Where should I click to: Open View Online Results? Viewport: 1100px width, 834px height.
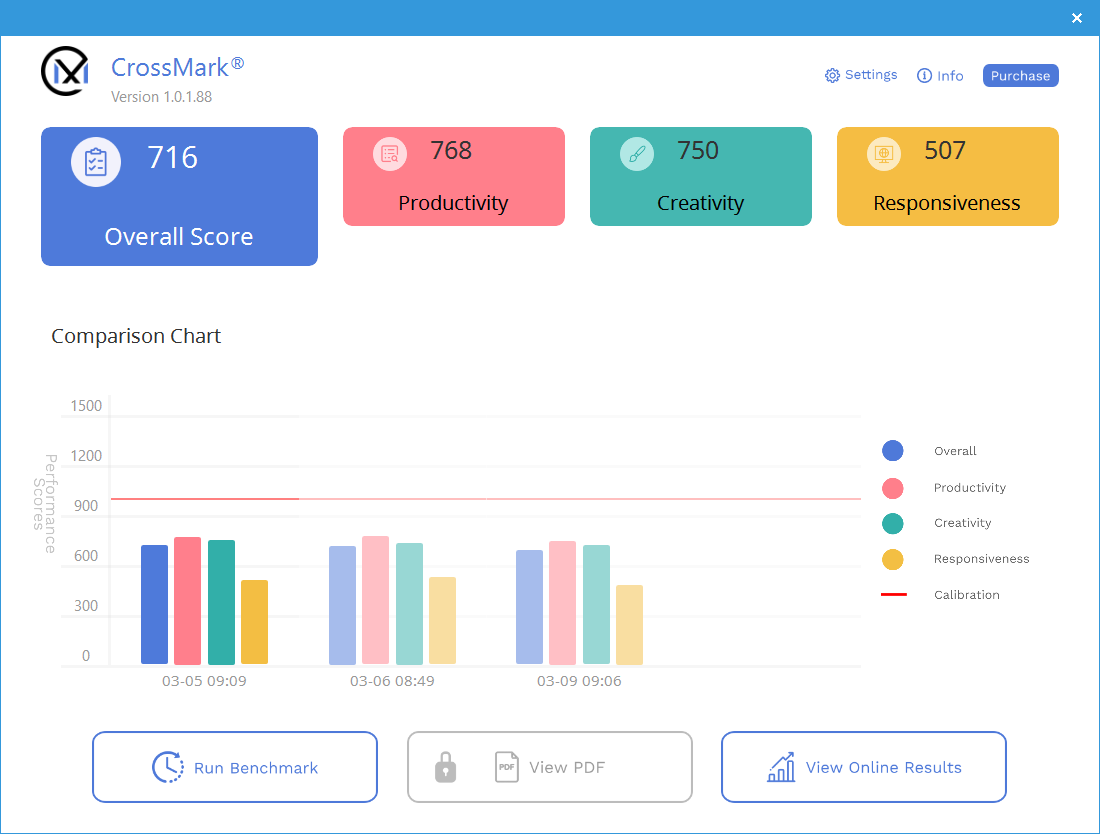tap(864, 767)
